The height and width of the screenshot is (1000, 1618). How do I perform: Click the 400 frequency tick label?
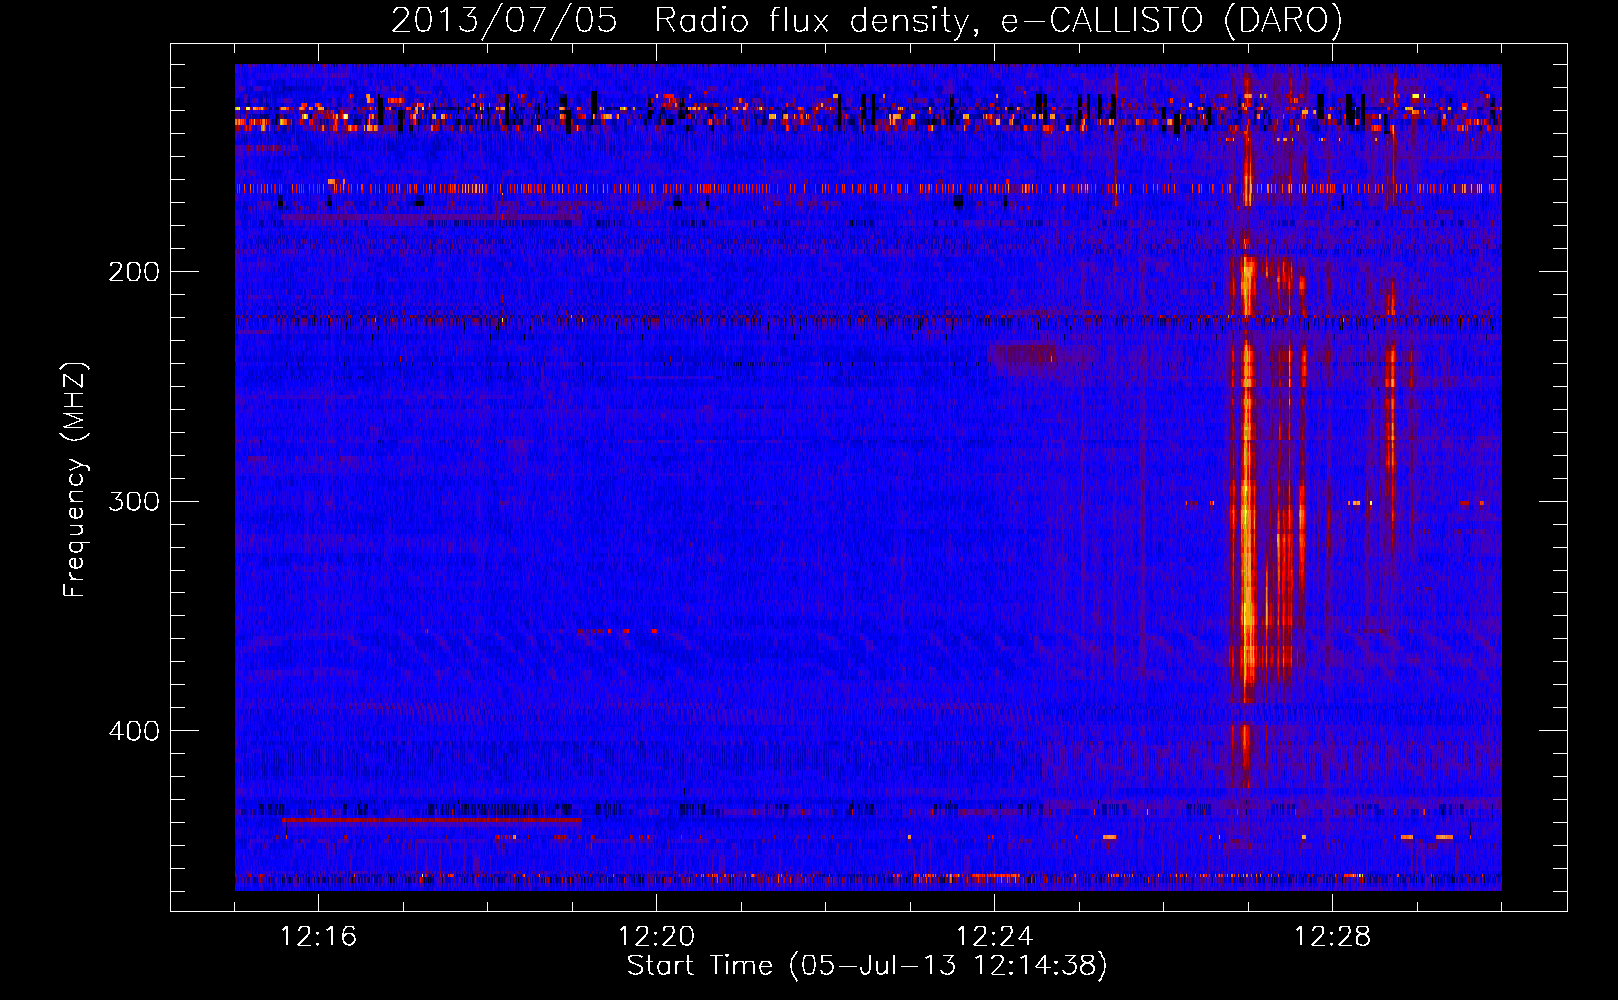tap(134, 731)
